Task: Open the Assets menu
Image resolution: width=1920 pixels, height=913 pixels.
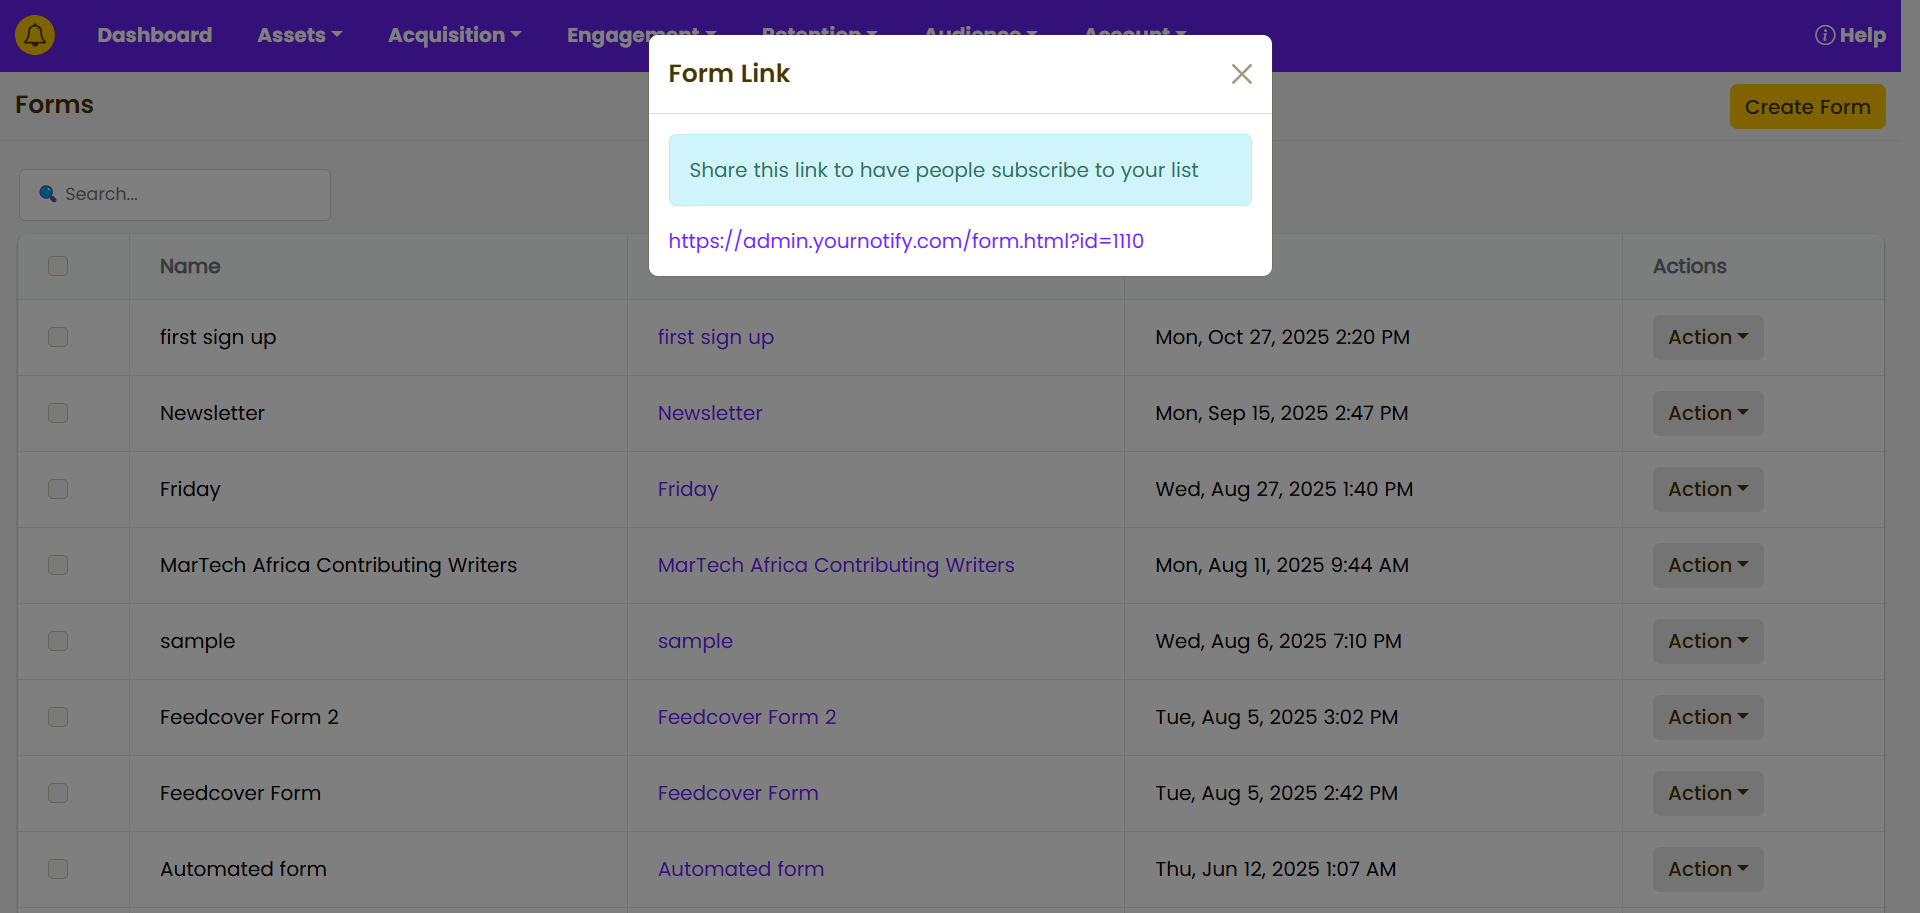Action: pyautogui.click(x=299, y=35)
